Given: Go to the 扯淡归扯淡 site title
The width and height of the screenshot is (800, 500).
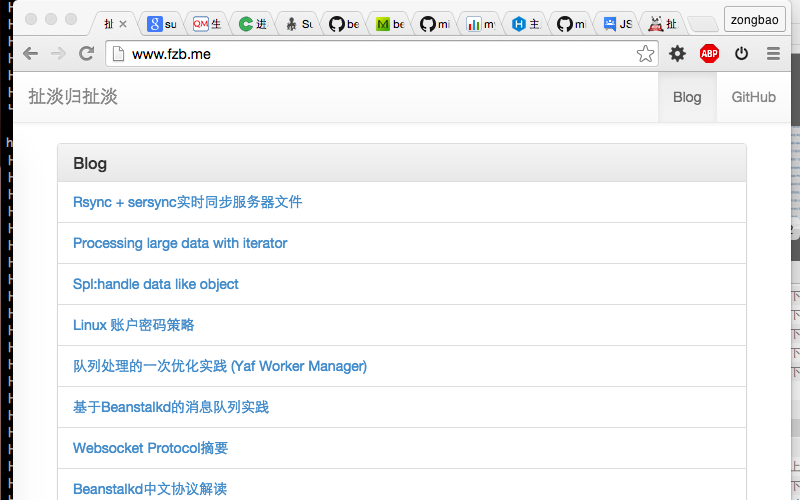Looking at the screenshot, I should coord(73,97).
